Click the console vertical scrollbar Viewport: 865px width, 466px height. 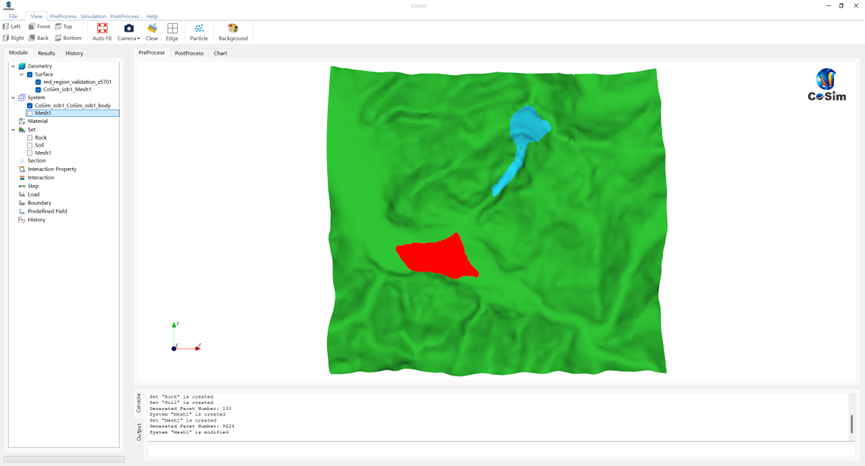(x=852, y=423)
